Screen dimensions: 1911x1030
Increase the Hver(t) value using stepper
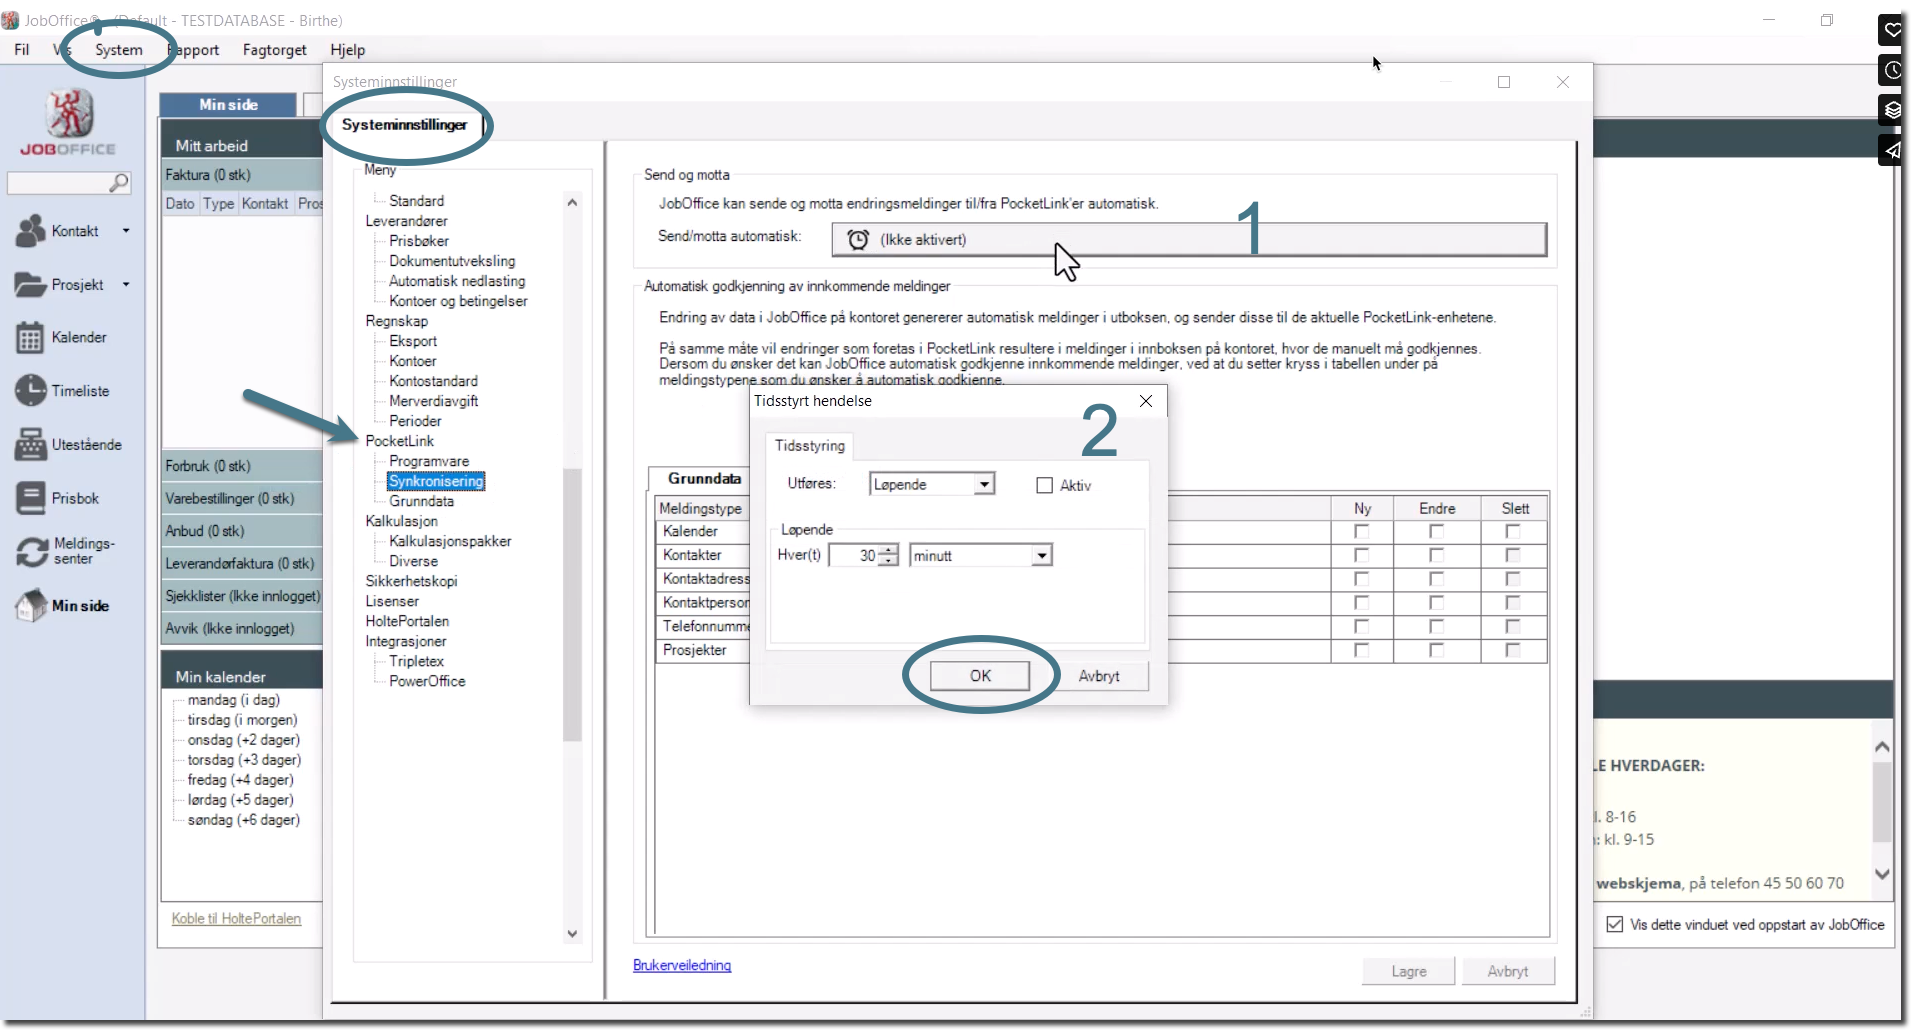coord(889,550)
